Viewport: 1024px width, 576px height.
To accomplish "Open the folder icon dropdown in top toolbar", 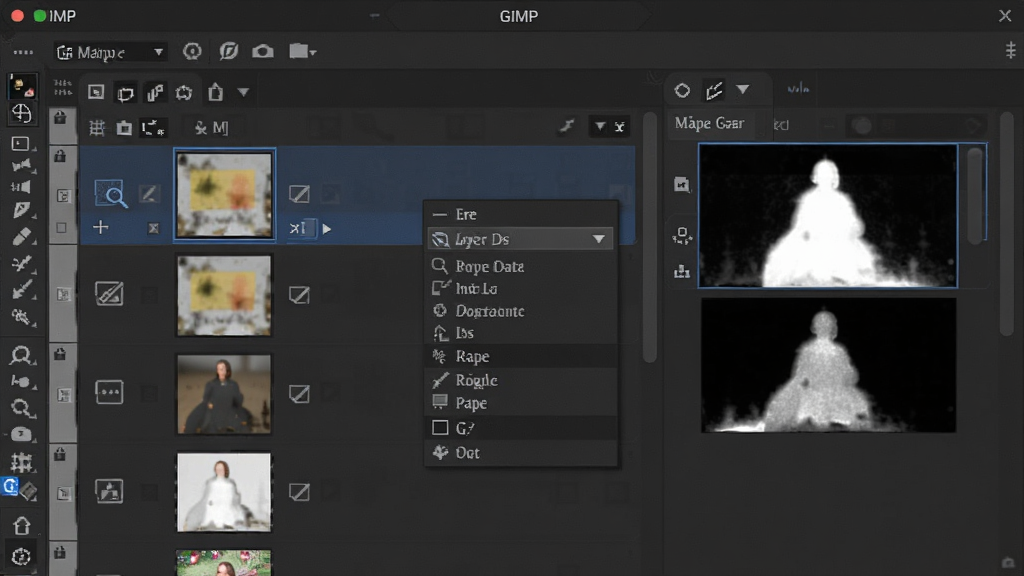I will pyautogui.click(x=302, y=51).
